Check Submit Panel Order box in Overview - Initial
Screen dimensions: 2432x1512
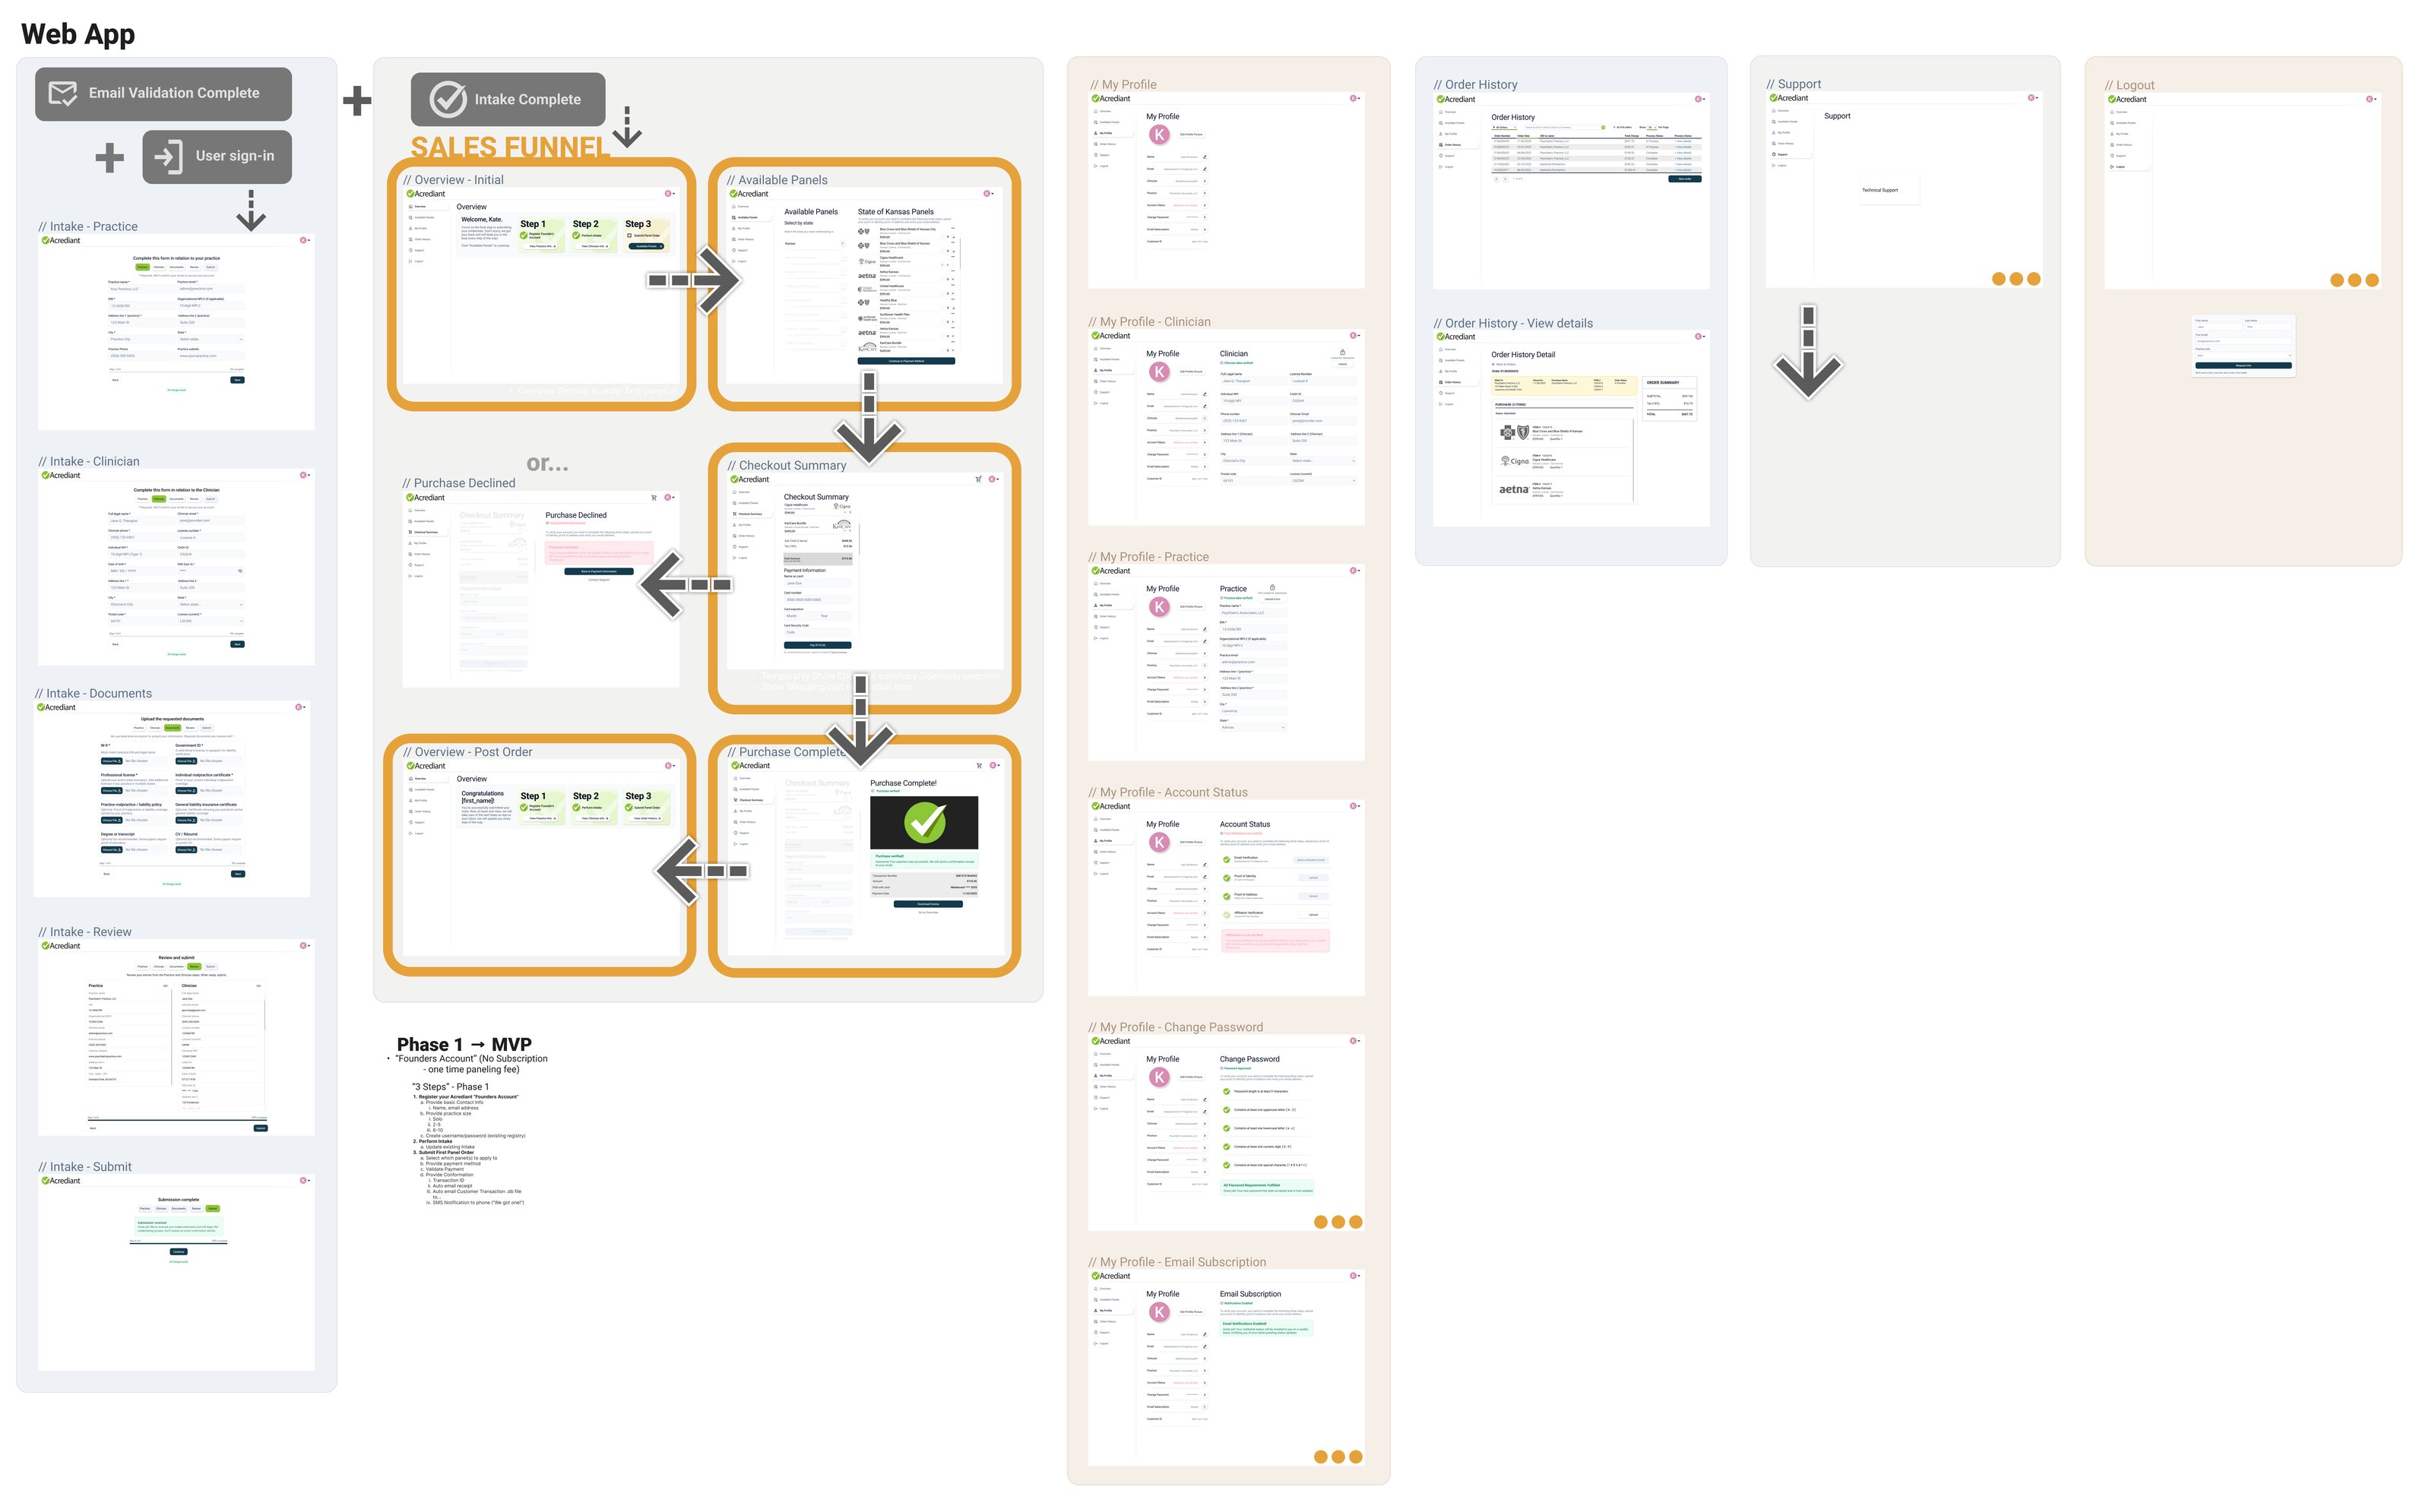pyautogui.click(x=629, y=236)
